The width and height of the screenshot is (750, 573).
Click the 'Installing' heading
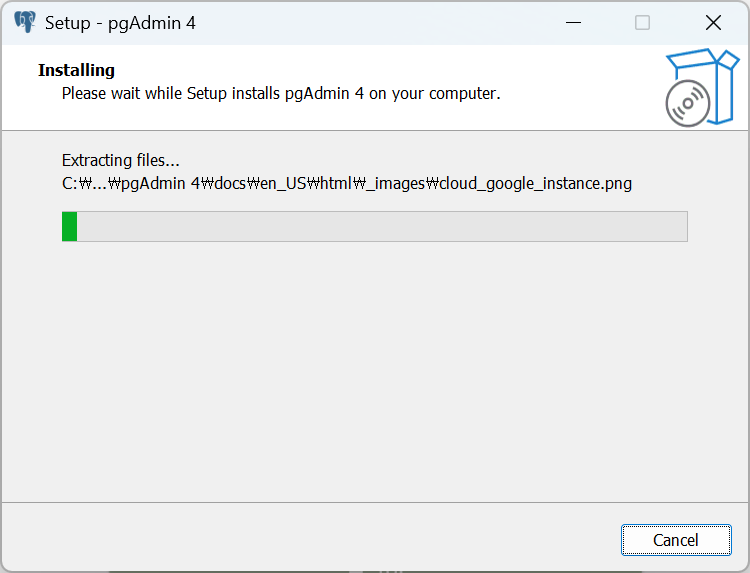pos(76,70)
